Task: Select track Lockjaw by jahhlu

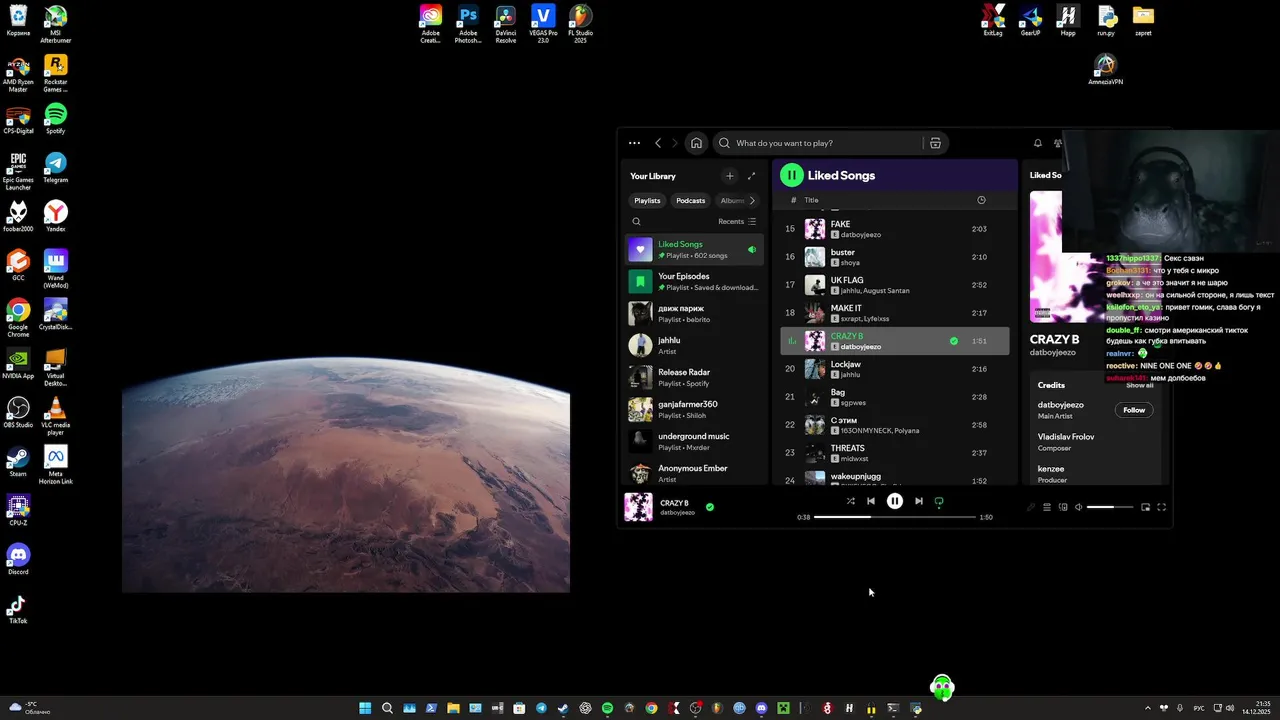Action: (895, 369)
